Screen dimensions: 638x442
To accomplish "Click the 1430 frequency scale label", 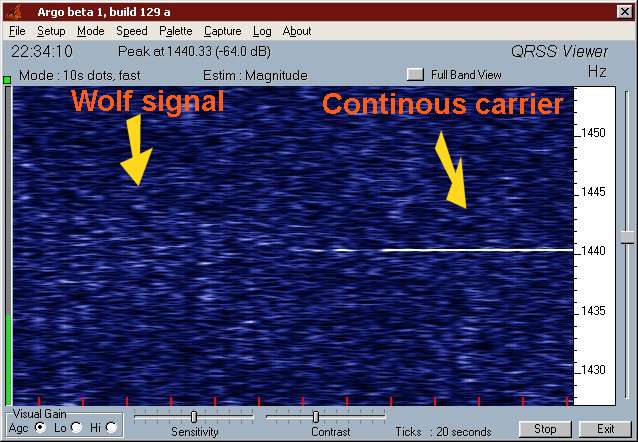I will click(593, 370).
